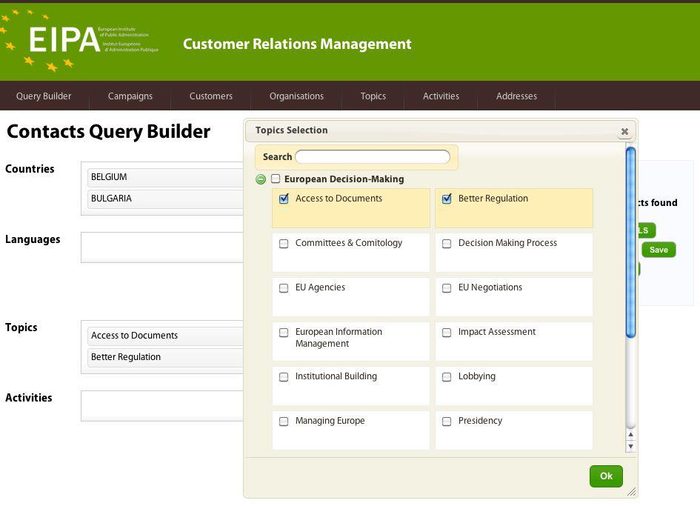Uncheck the Access to Documents checkbox
Screen dimensions: 700x506
284,199
